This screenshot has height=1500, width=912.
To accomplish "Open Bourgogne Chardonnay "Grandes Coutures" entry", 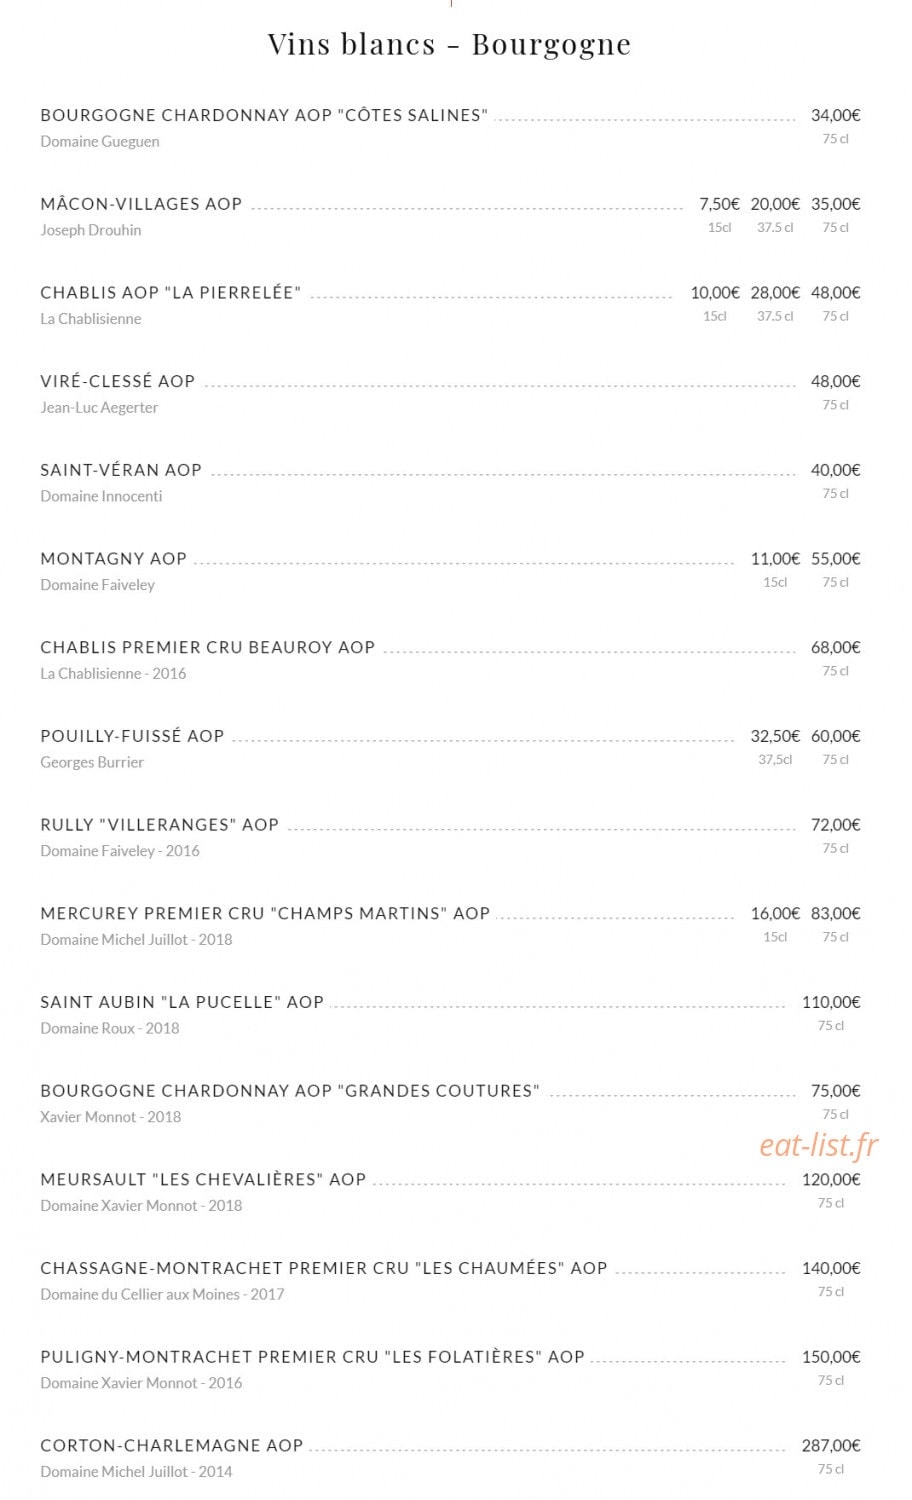I will [290, 1091].
